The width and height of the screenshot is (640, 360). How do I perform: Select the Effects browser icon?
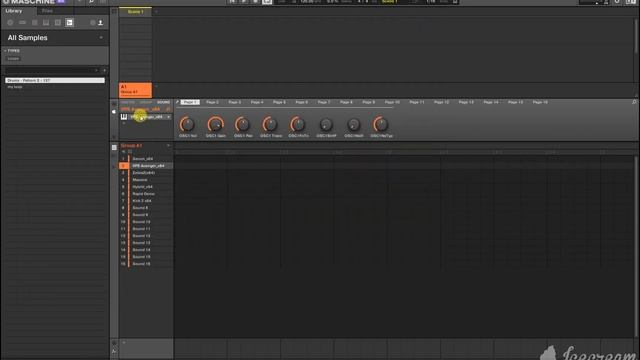[x=58, y=22]
